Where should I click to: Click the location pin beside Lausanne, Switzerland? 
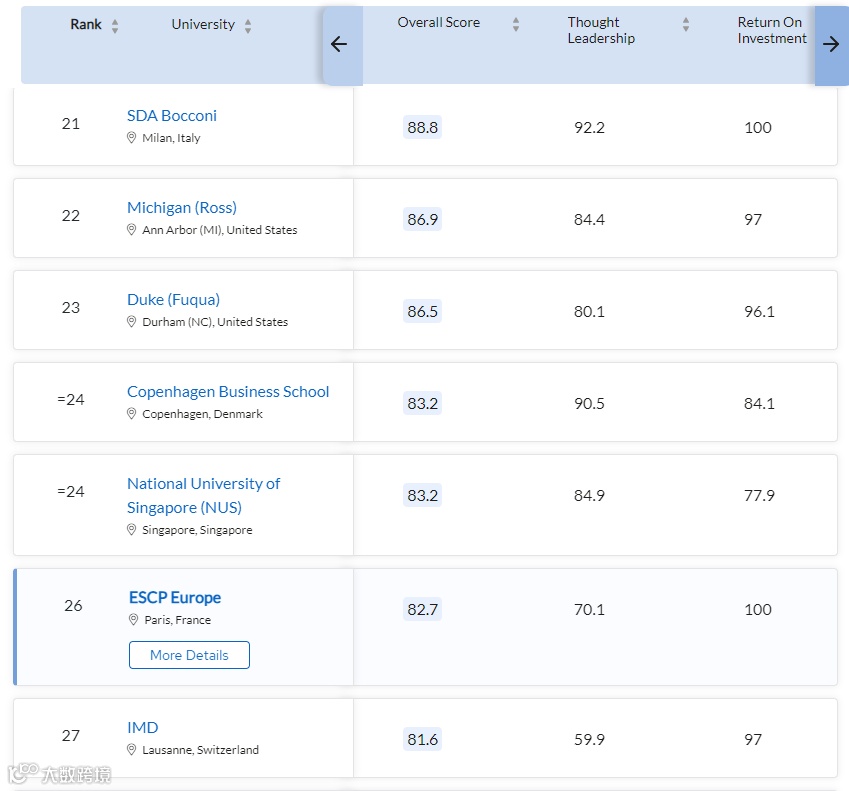click(132, 749)
